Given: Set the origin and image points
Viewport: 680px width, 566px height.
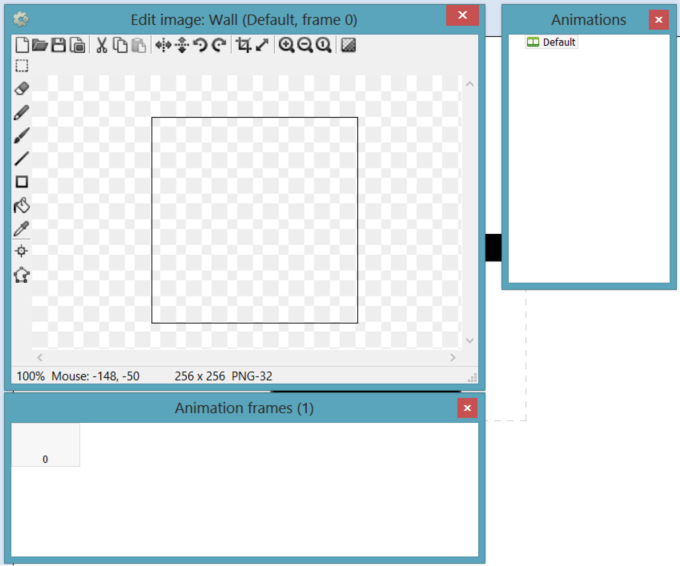Looking at the screenshot, I should click(22, 251).
